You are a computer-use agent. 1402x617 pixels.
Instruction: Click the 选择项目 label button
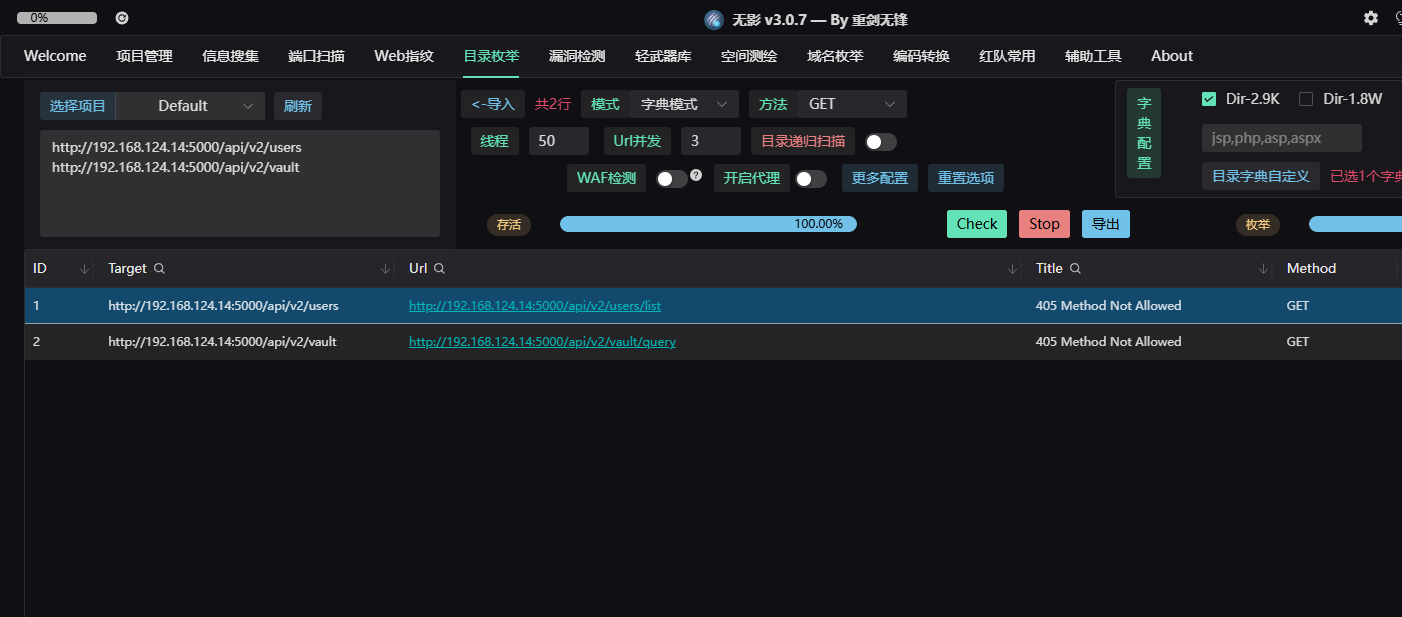(x=78, y=106)
